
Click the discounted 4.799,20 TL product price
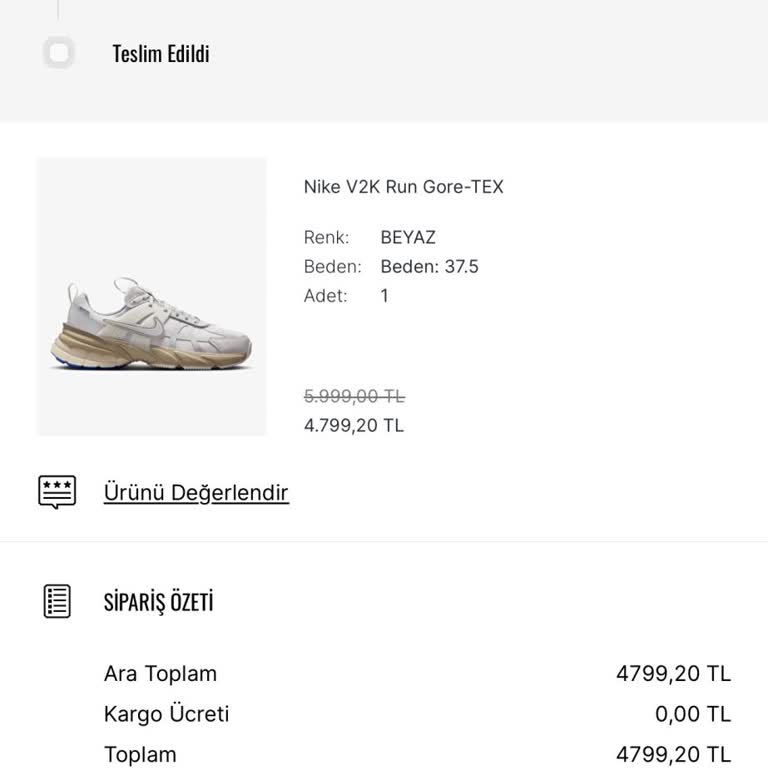point(354,426)
